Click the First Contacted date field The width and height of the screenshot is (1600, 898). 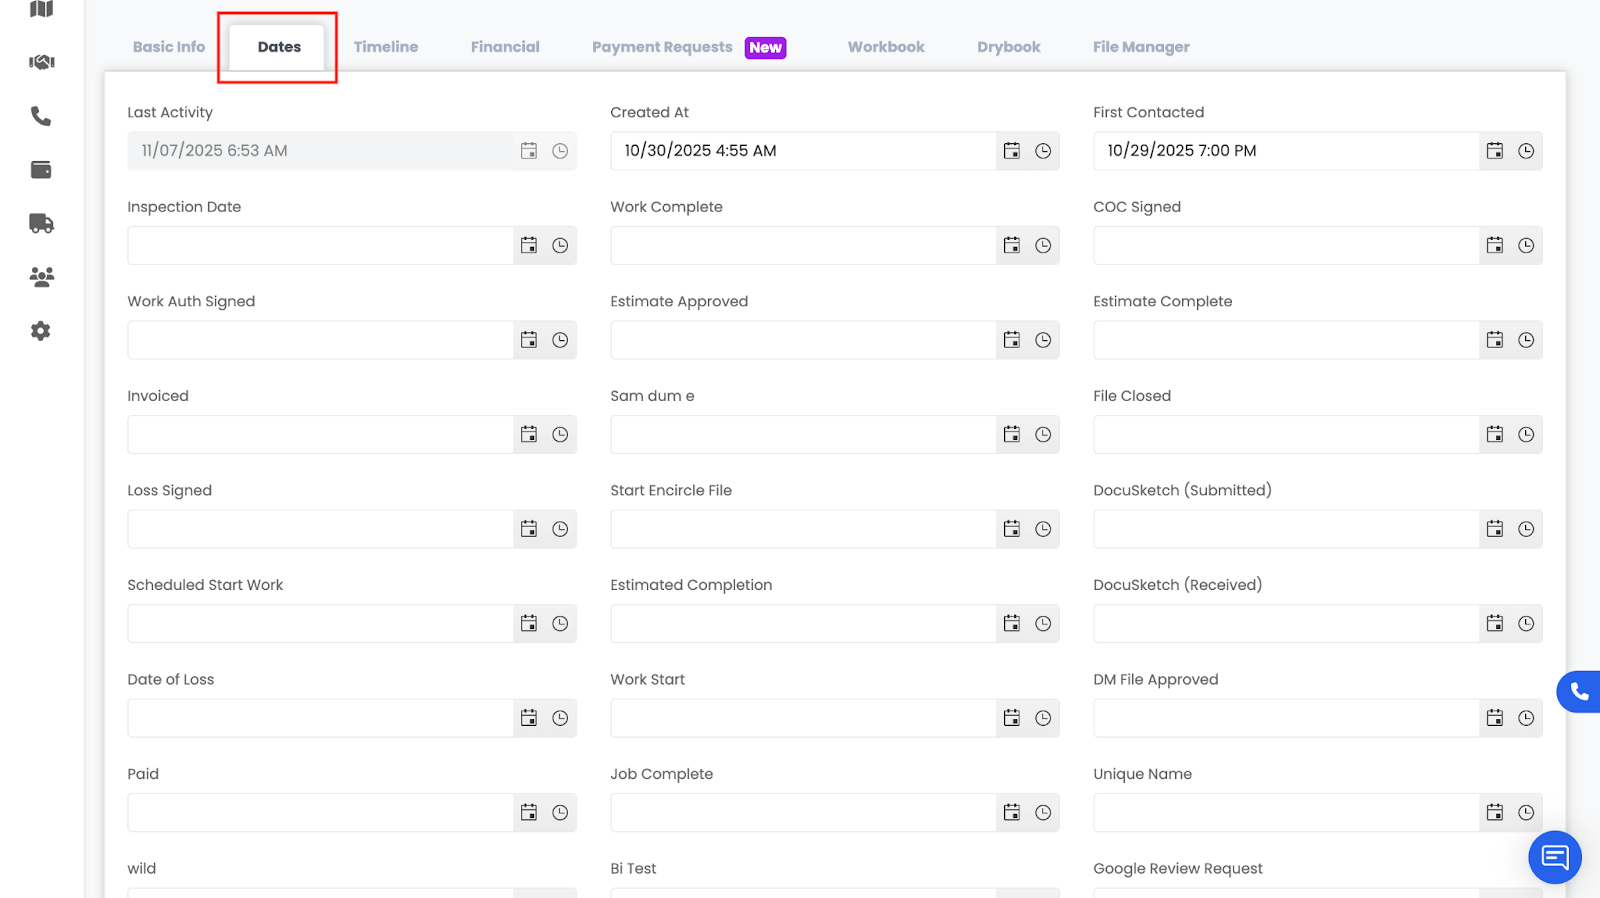[x=1286, y=151]
